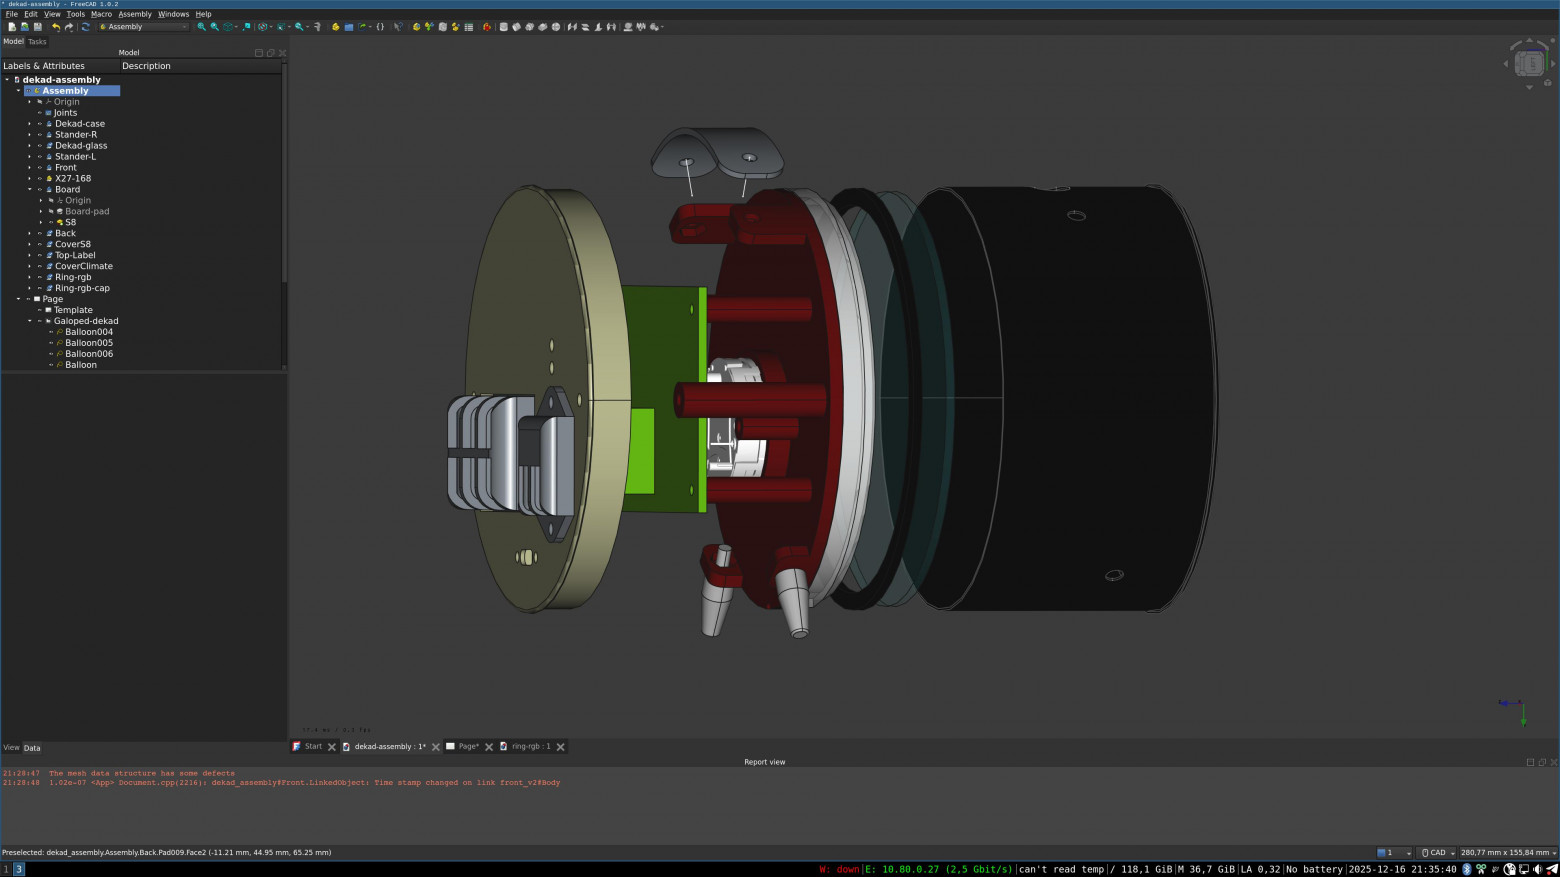Click the Create Bill of Materials table icon
1560x877 pixels.
pyautogui.click(x=468, y=27)
